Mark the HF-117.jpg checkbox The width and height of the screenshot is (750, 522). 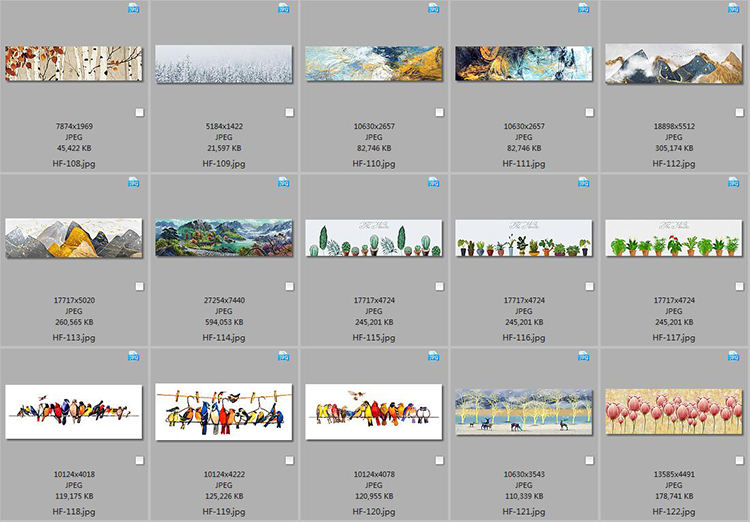point(739,287)
